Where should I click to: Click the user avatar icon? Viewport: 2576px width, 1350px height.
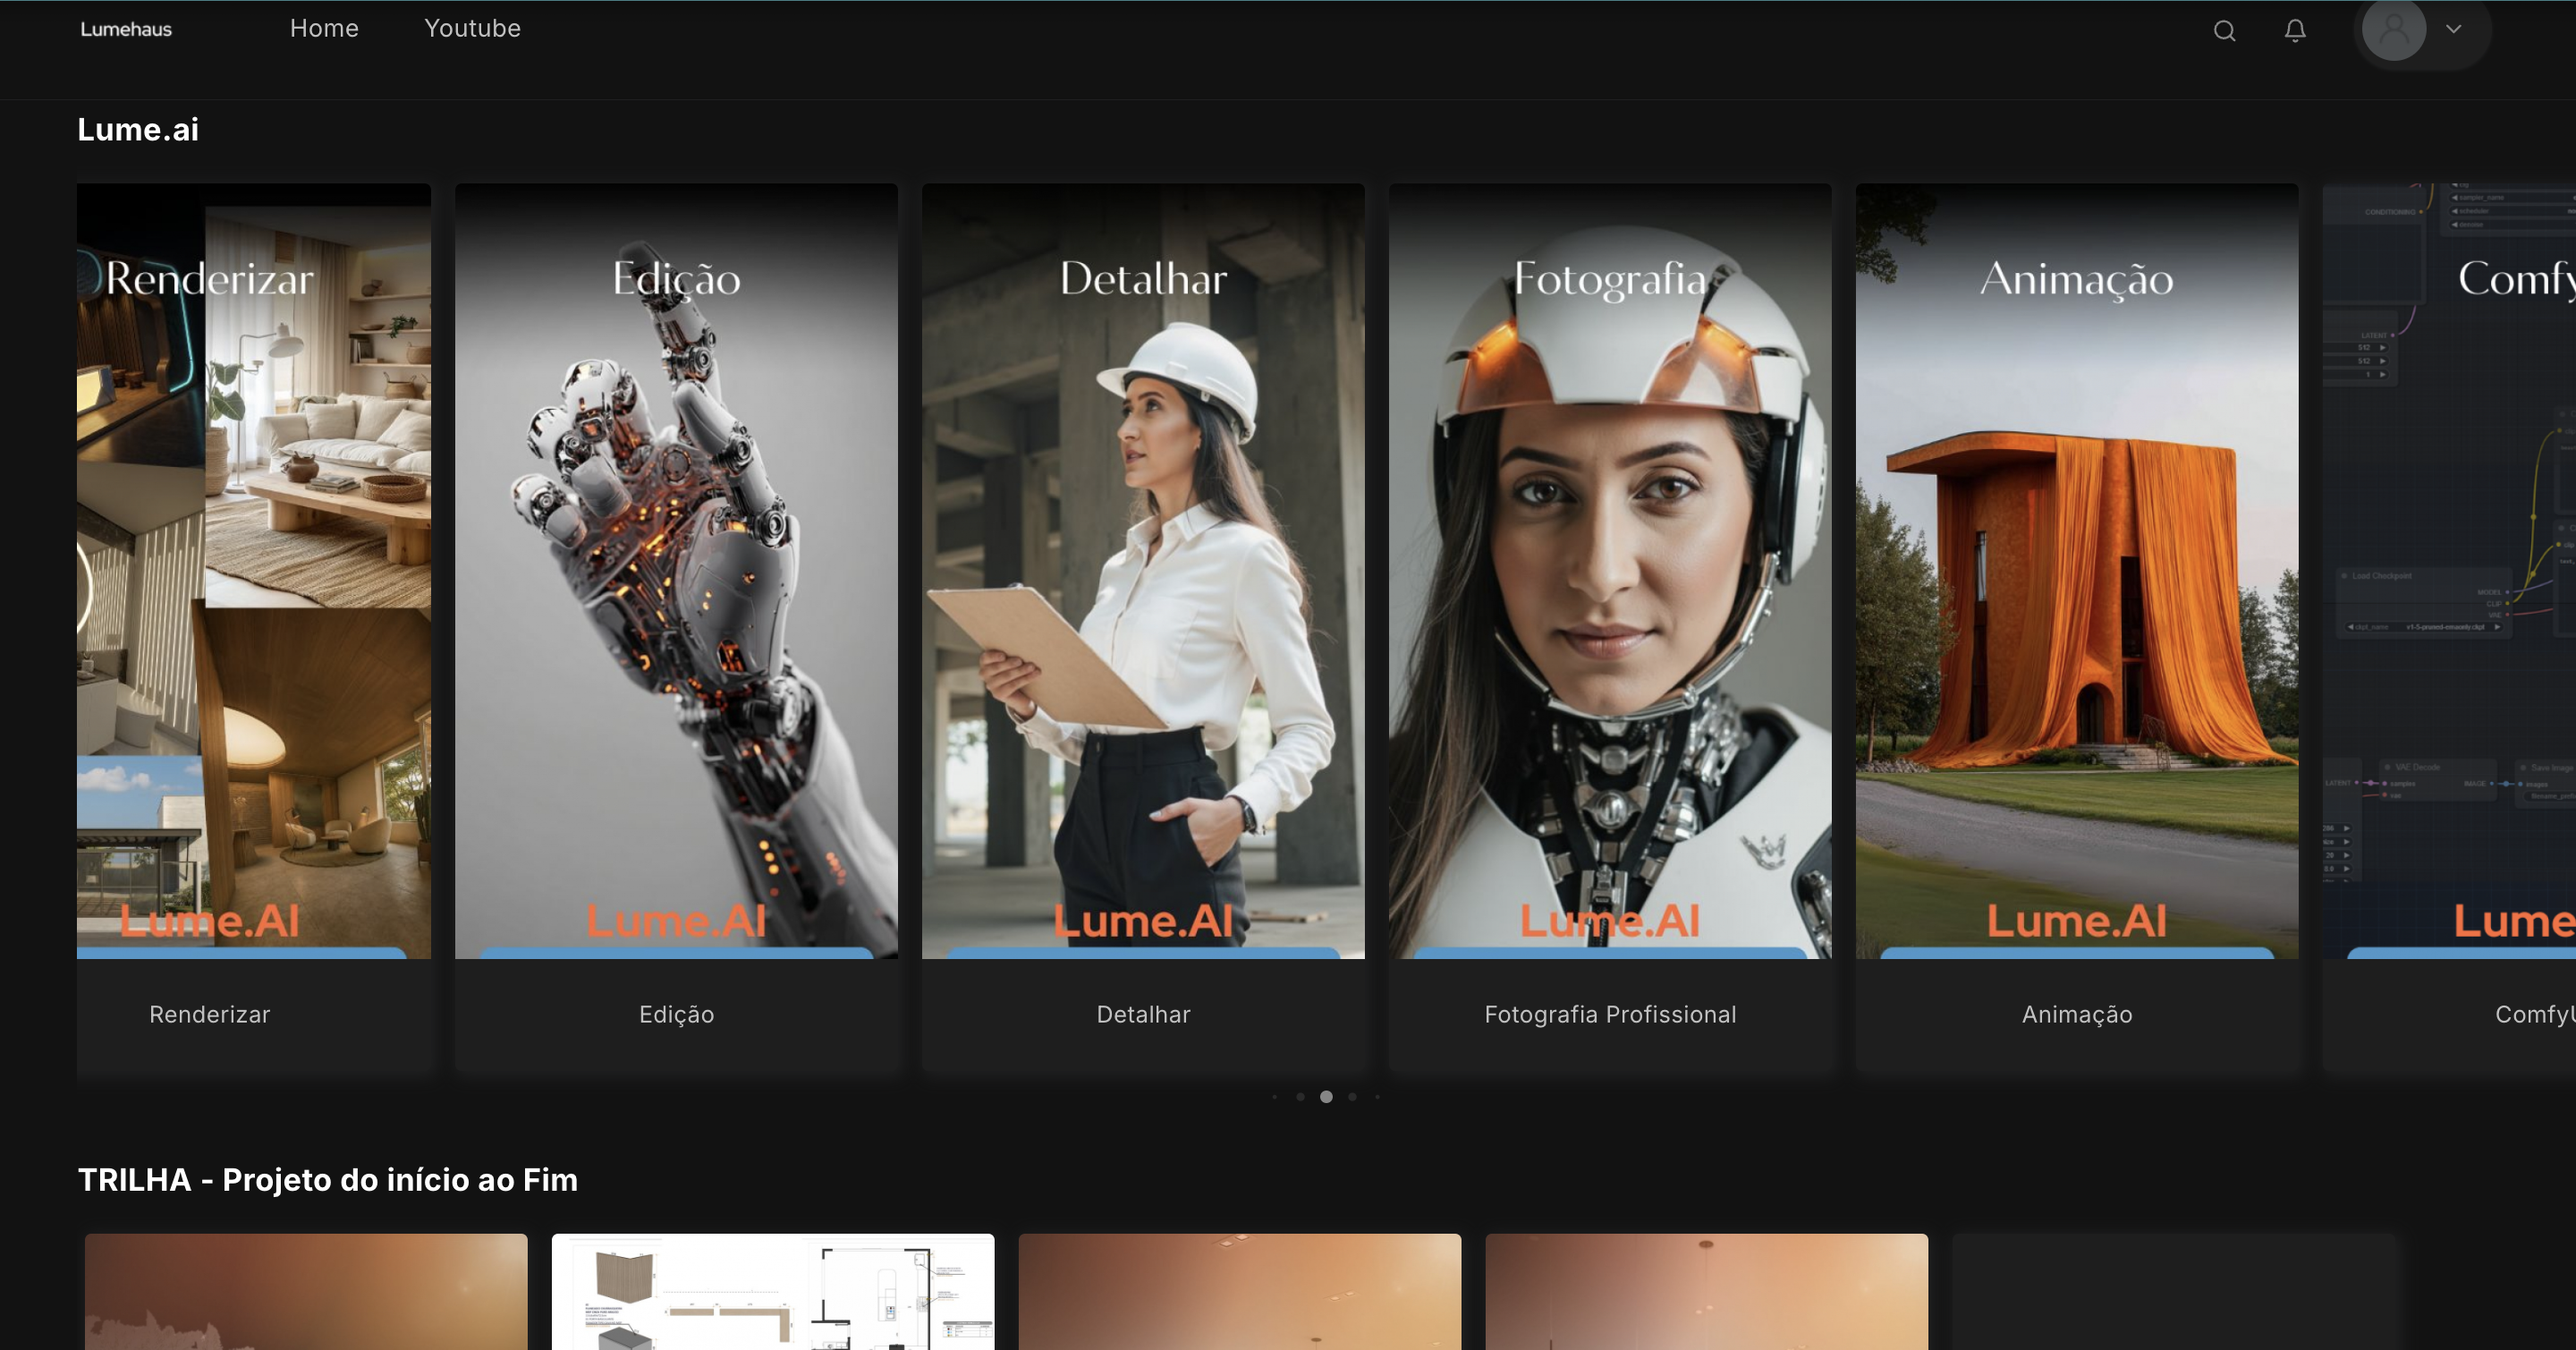pyautogui.click(x=2393, y=30)
